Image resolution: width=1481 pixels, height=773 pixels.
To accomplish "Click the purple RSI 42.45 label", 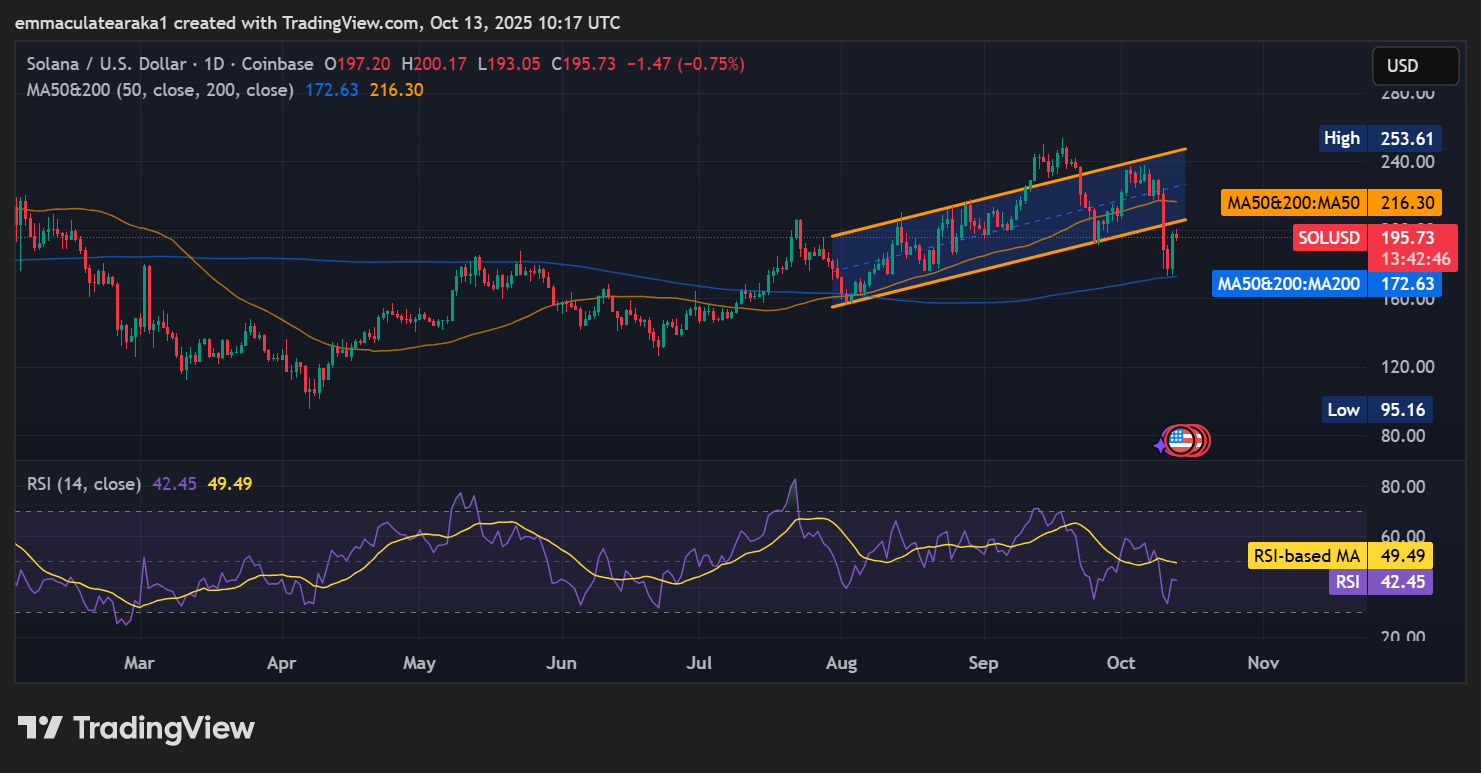I will pyautogui.click(x=1380, y=582).
